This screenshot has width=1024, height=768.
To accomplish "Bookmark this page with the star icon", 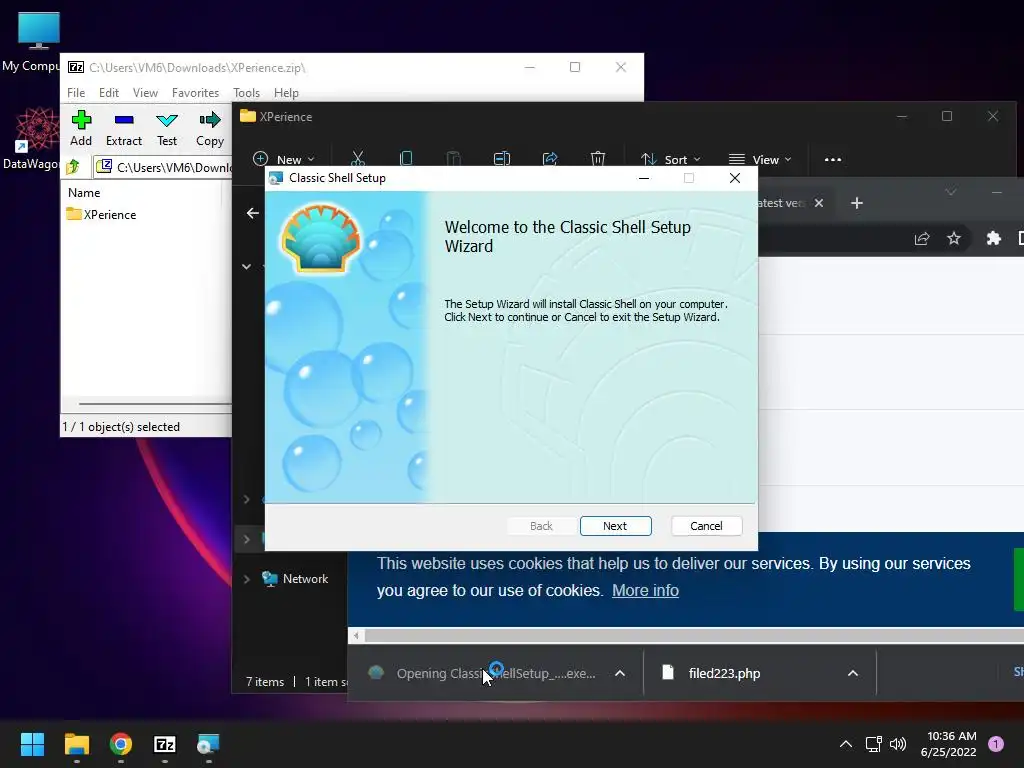I will click(954, 238).
